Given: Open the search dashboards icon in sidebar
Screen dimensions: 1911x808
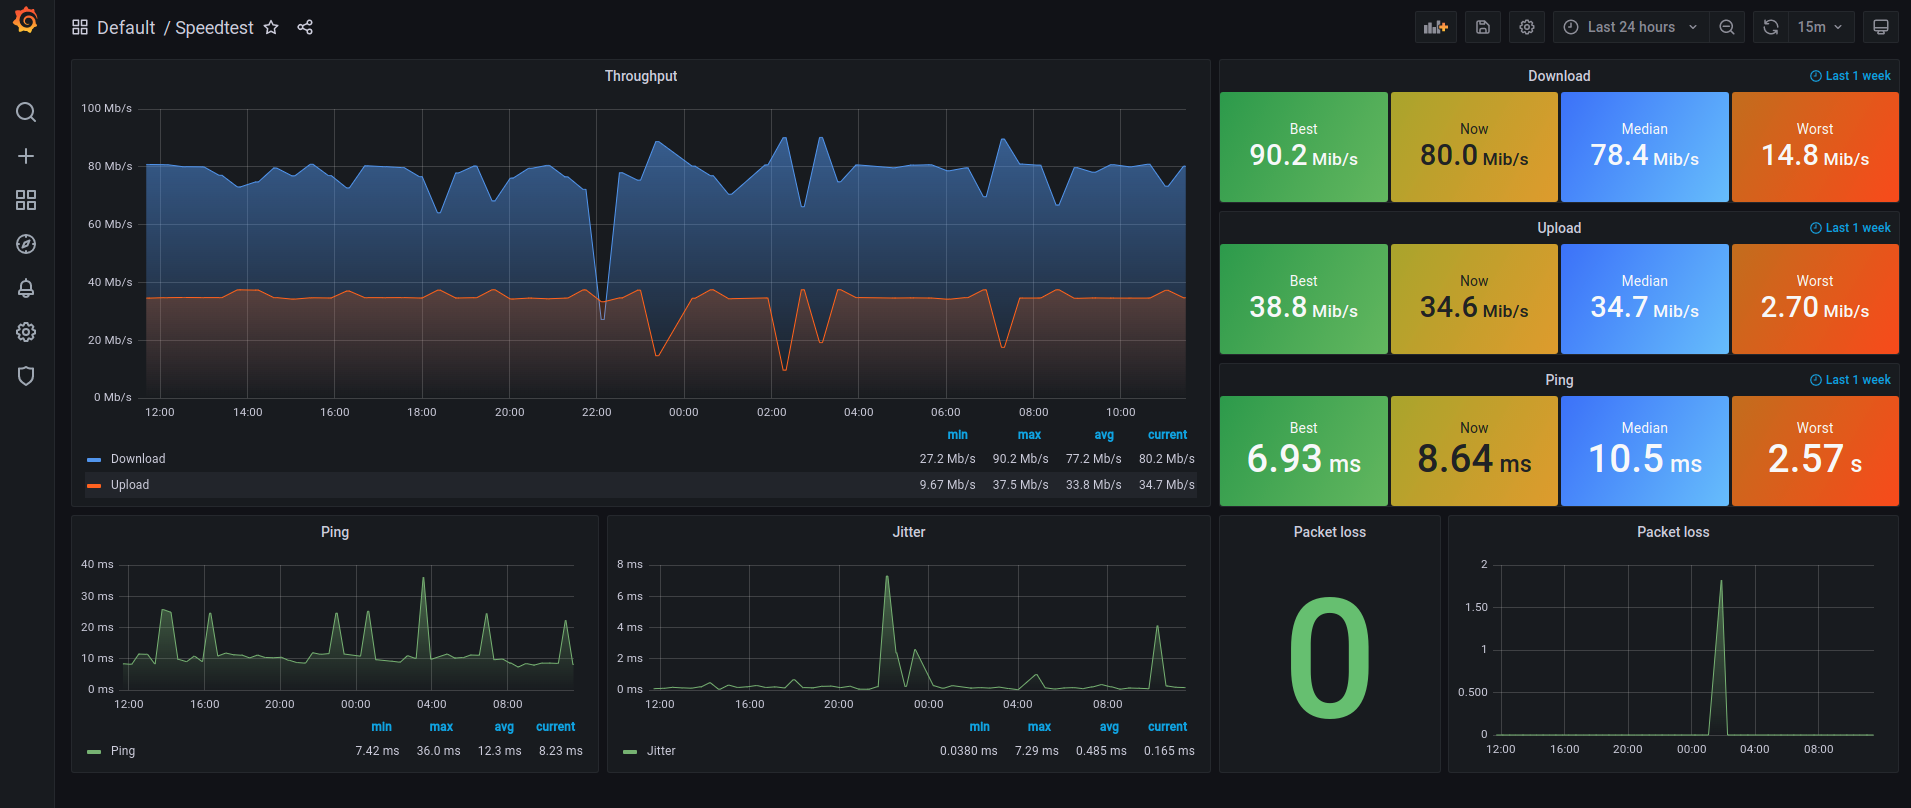Looking at the screenshot, I should (x=26, y=112).
